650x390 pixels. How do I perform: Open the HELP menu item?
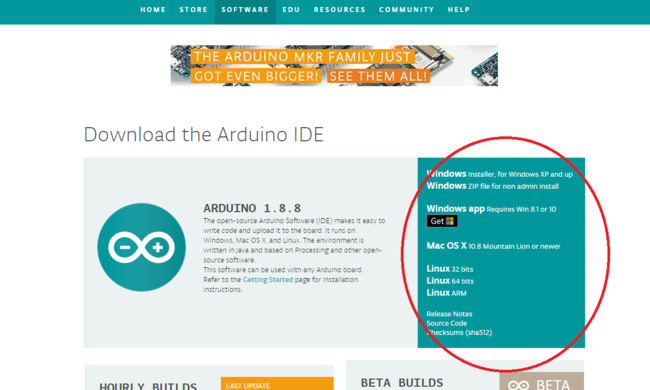tap(458, 10)
